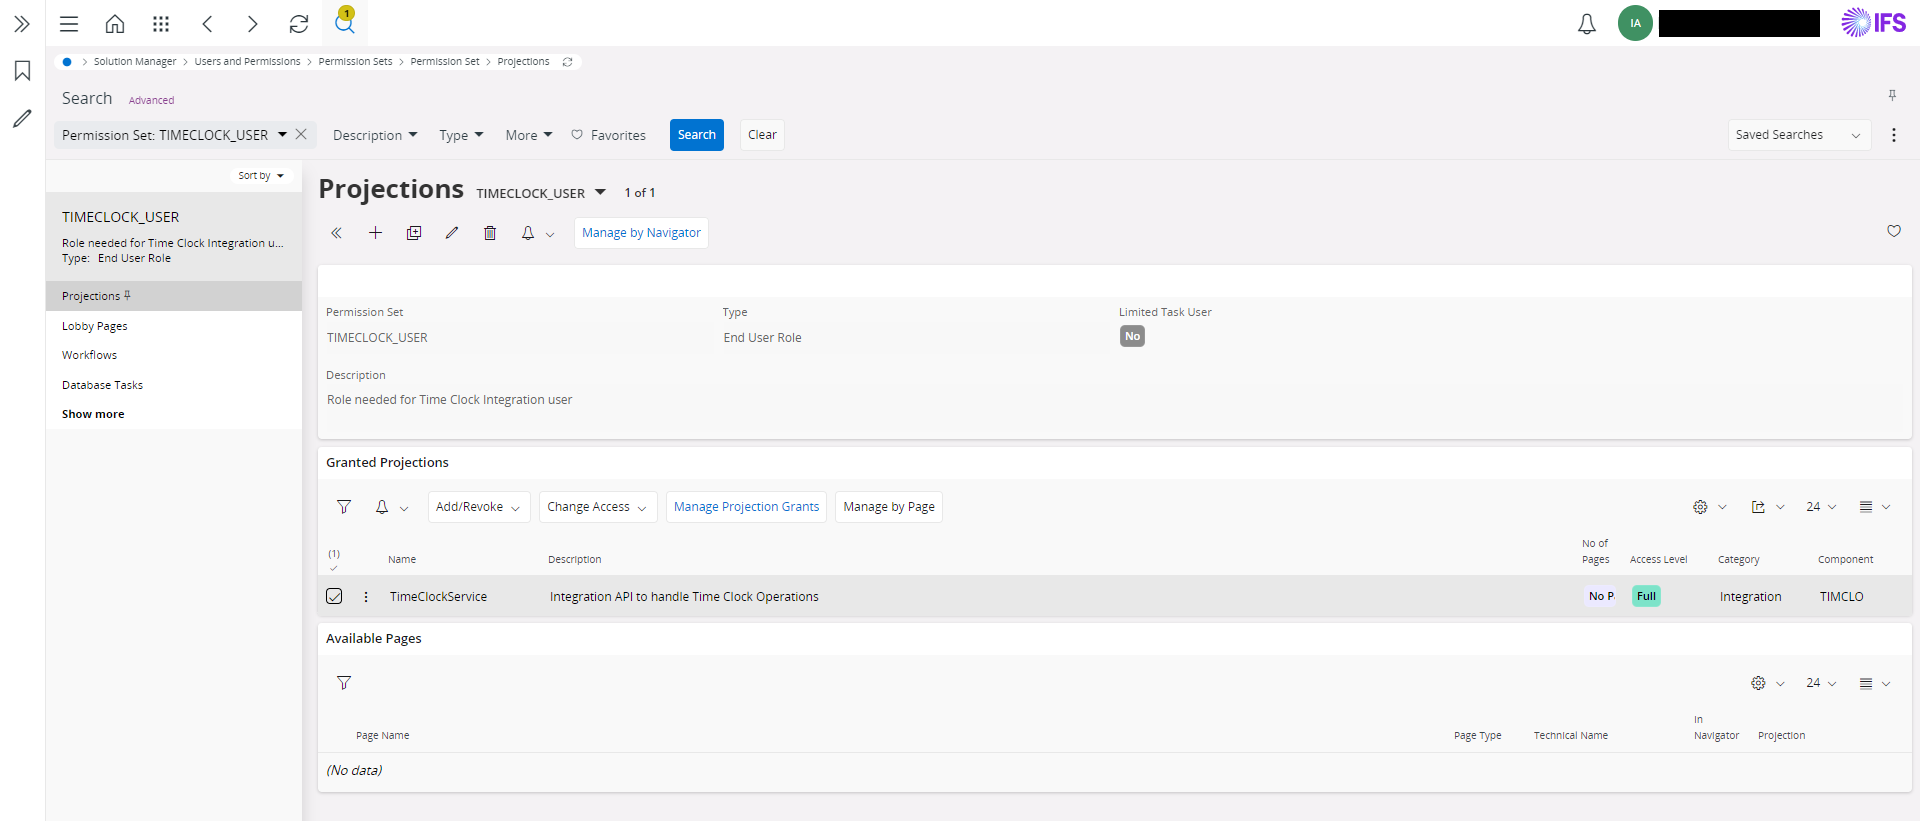The image size is (1920, 821).
Task: Click the filter icon in Granted Projections
Action: (x=344, y=507)
